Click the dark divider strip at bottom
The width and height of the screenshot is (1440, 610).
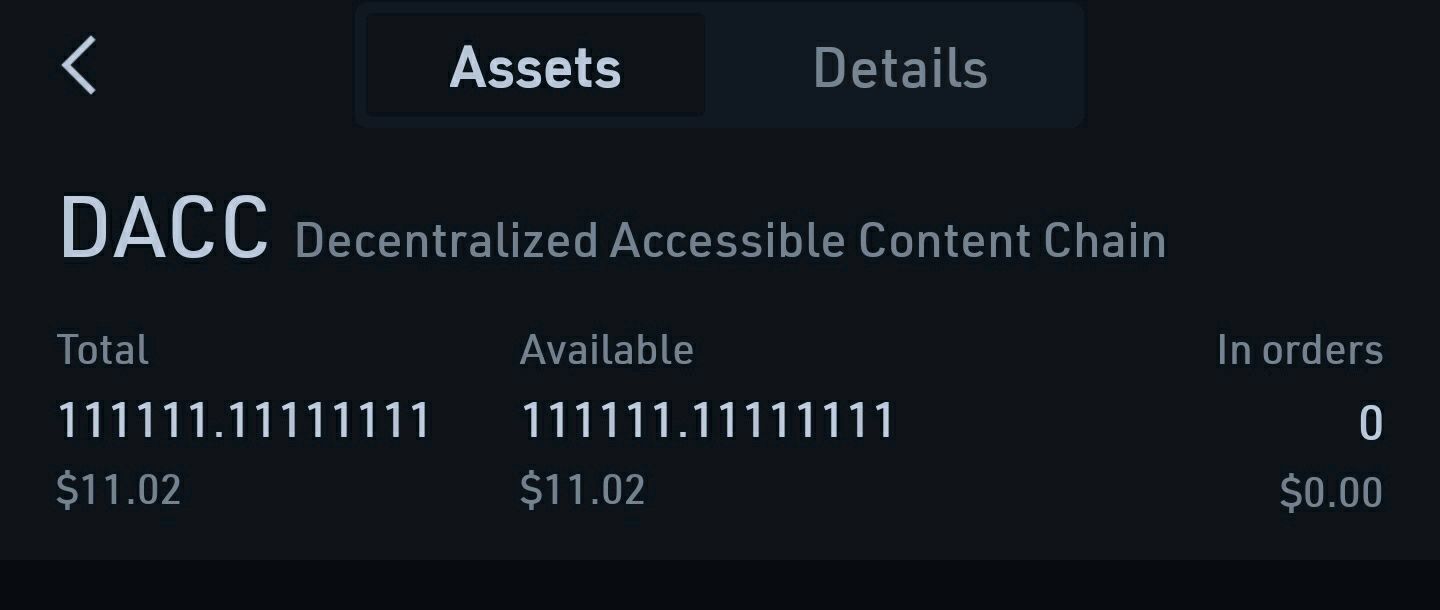[x=720, y=585]
